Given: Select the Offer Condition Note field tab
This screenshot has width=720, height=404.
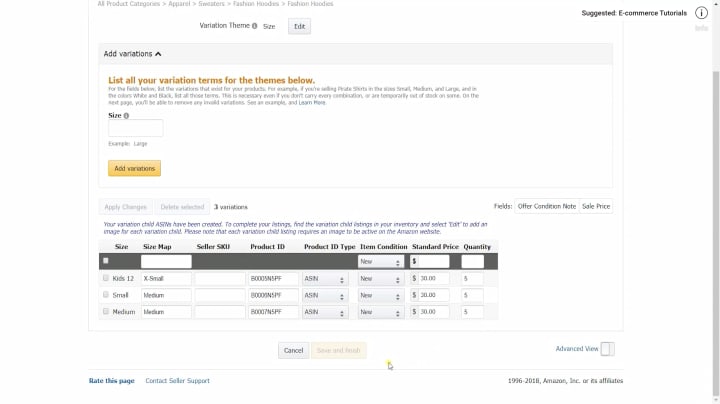Looking at the screenshot, I should [x=547, y=206].
